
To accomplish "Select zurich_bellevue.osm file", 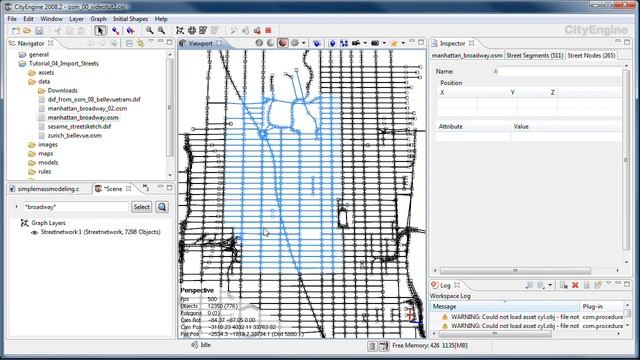I will tap(74, 136).
